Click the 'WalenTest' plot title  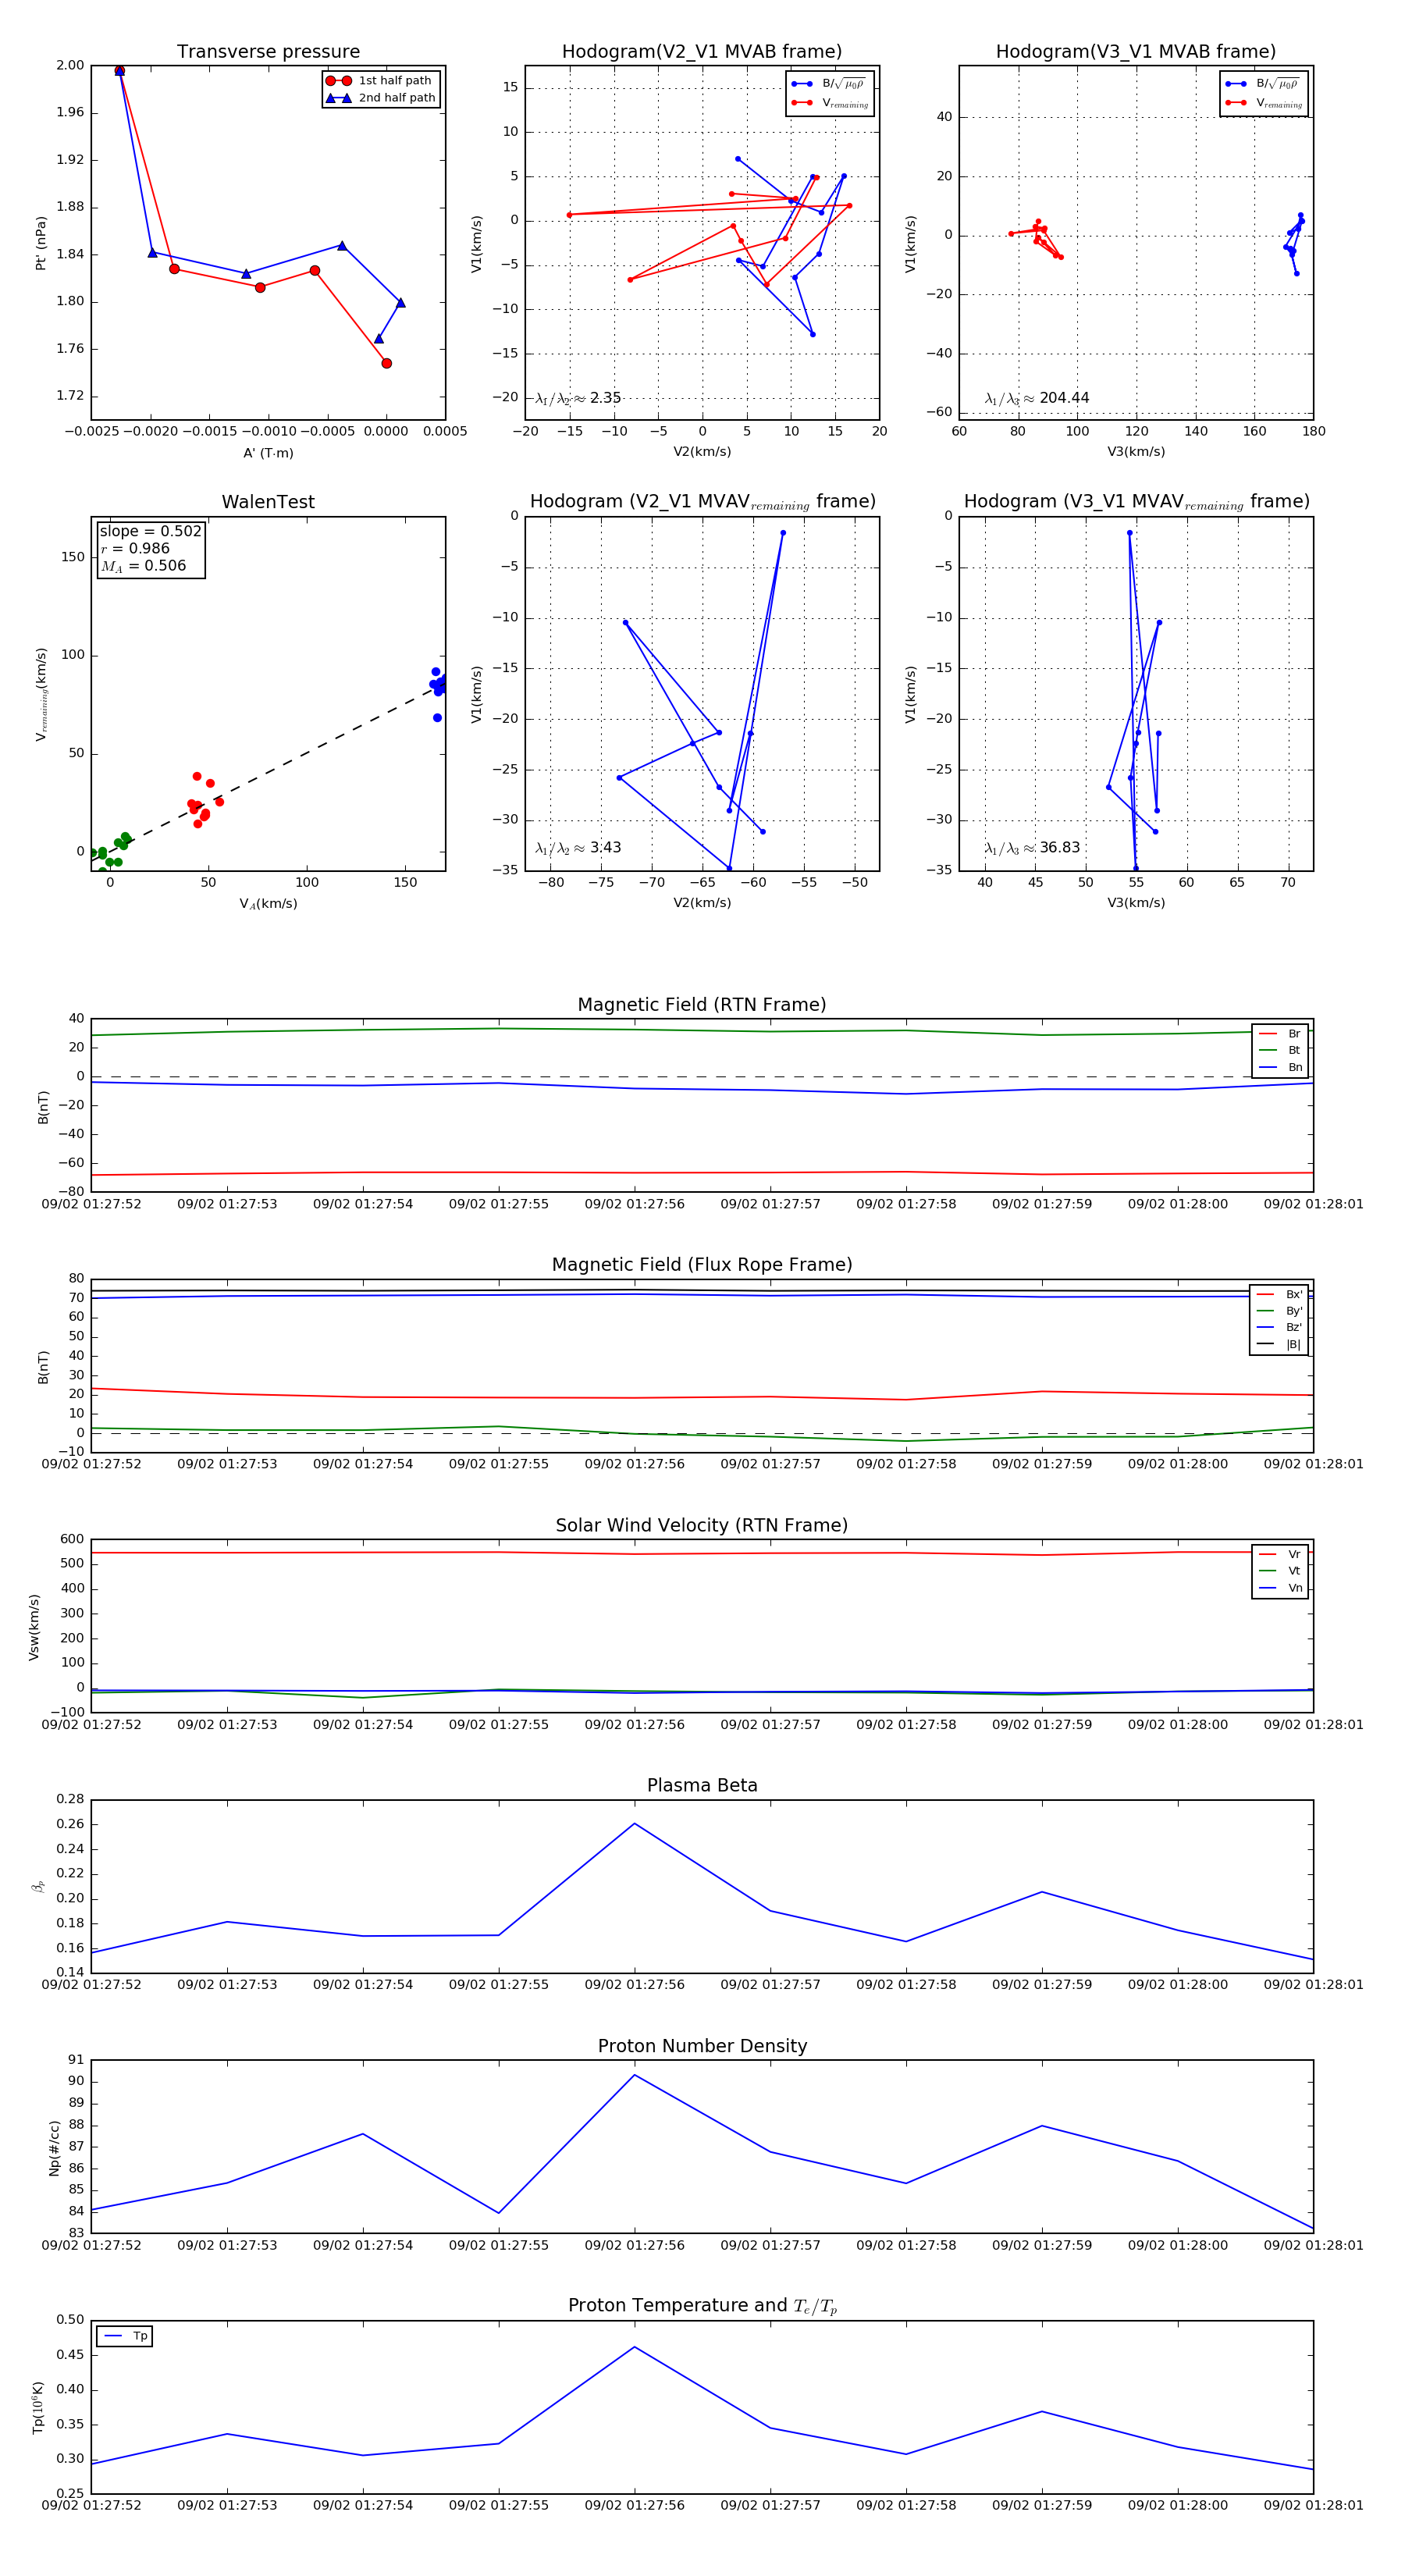268,502
